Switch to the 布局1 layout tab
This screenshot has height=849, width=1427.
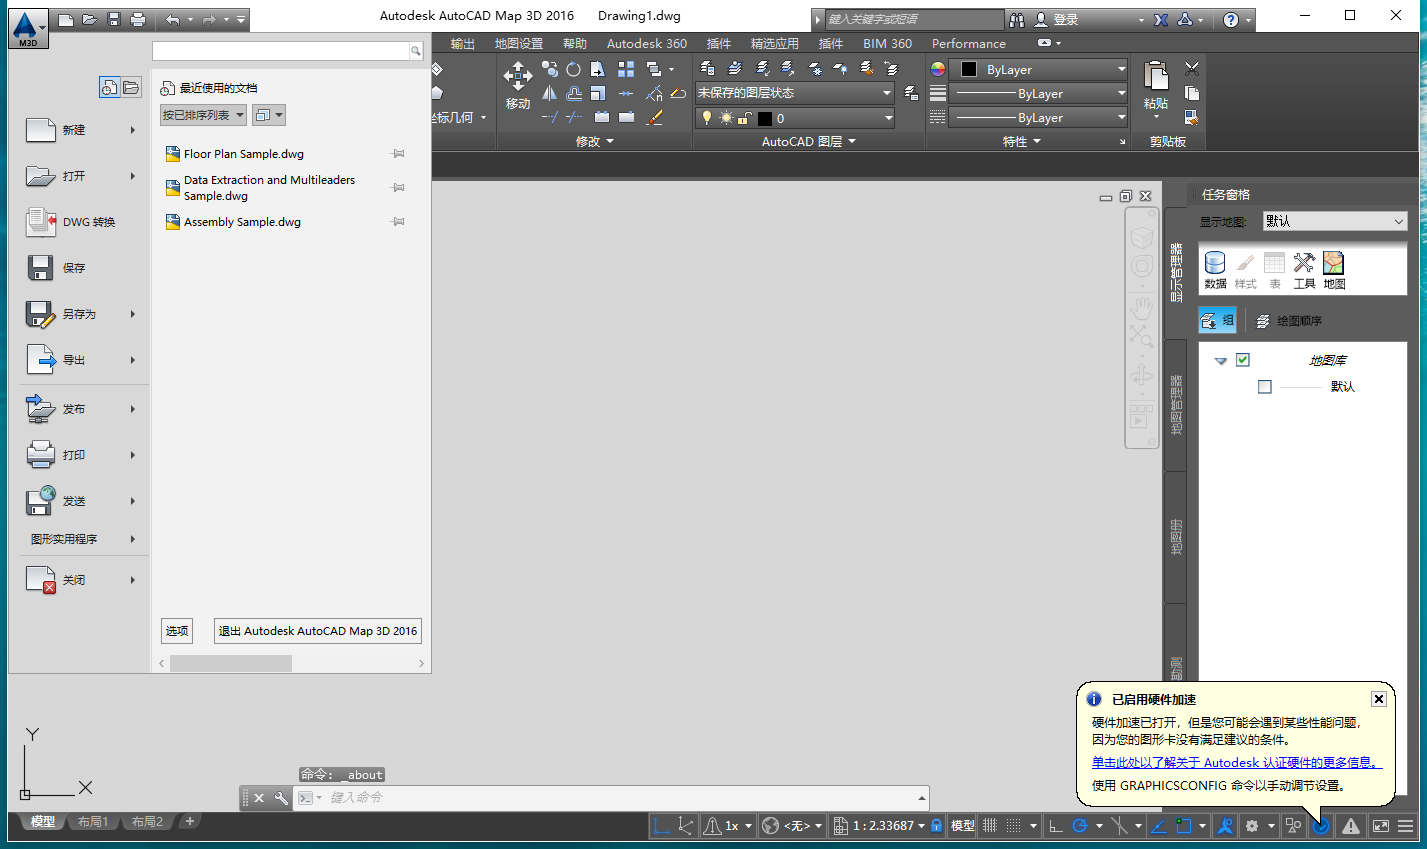pyautogui.click(x=92, y=821)
